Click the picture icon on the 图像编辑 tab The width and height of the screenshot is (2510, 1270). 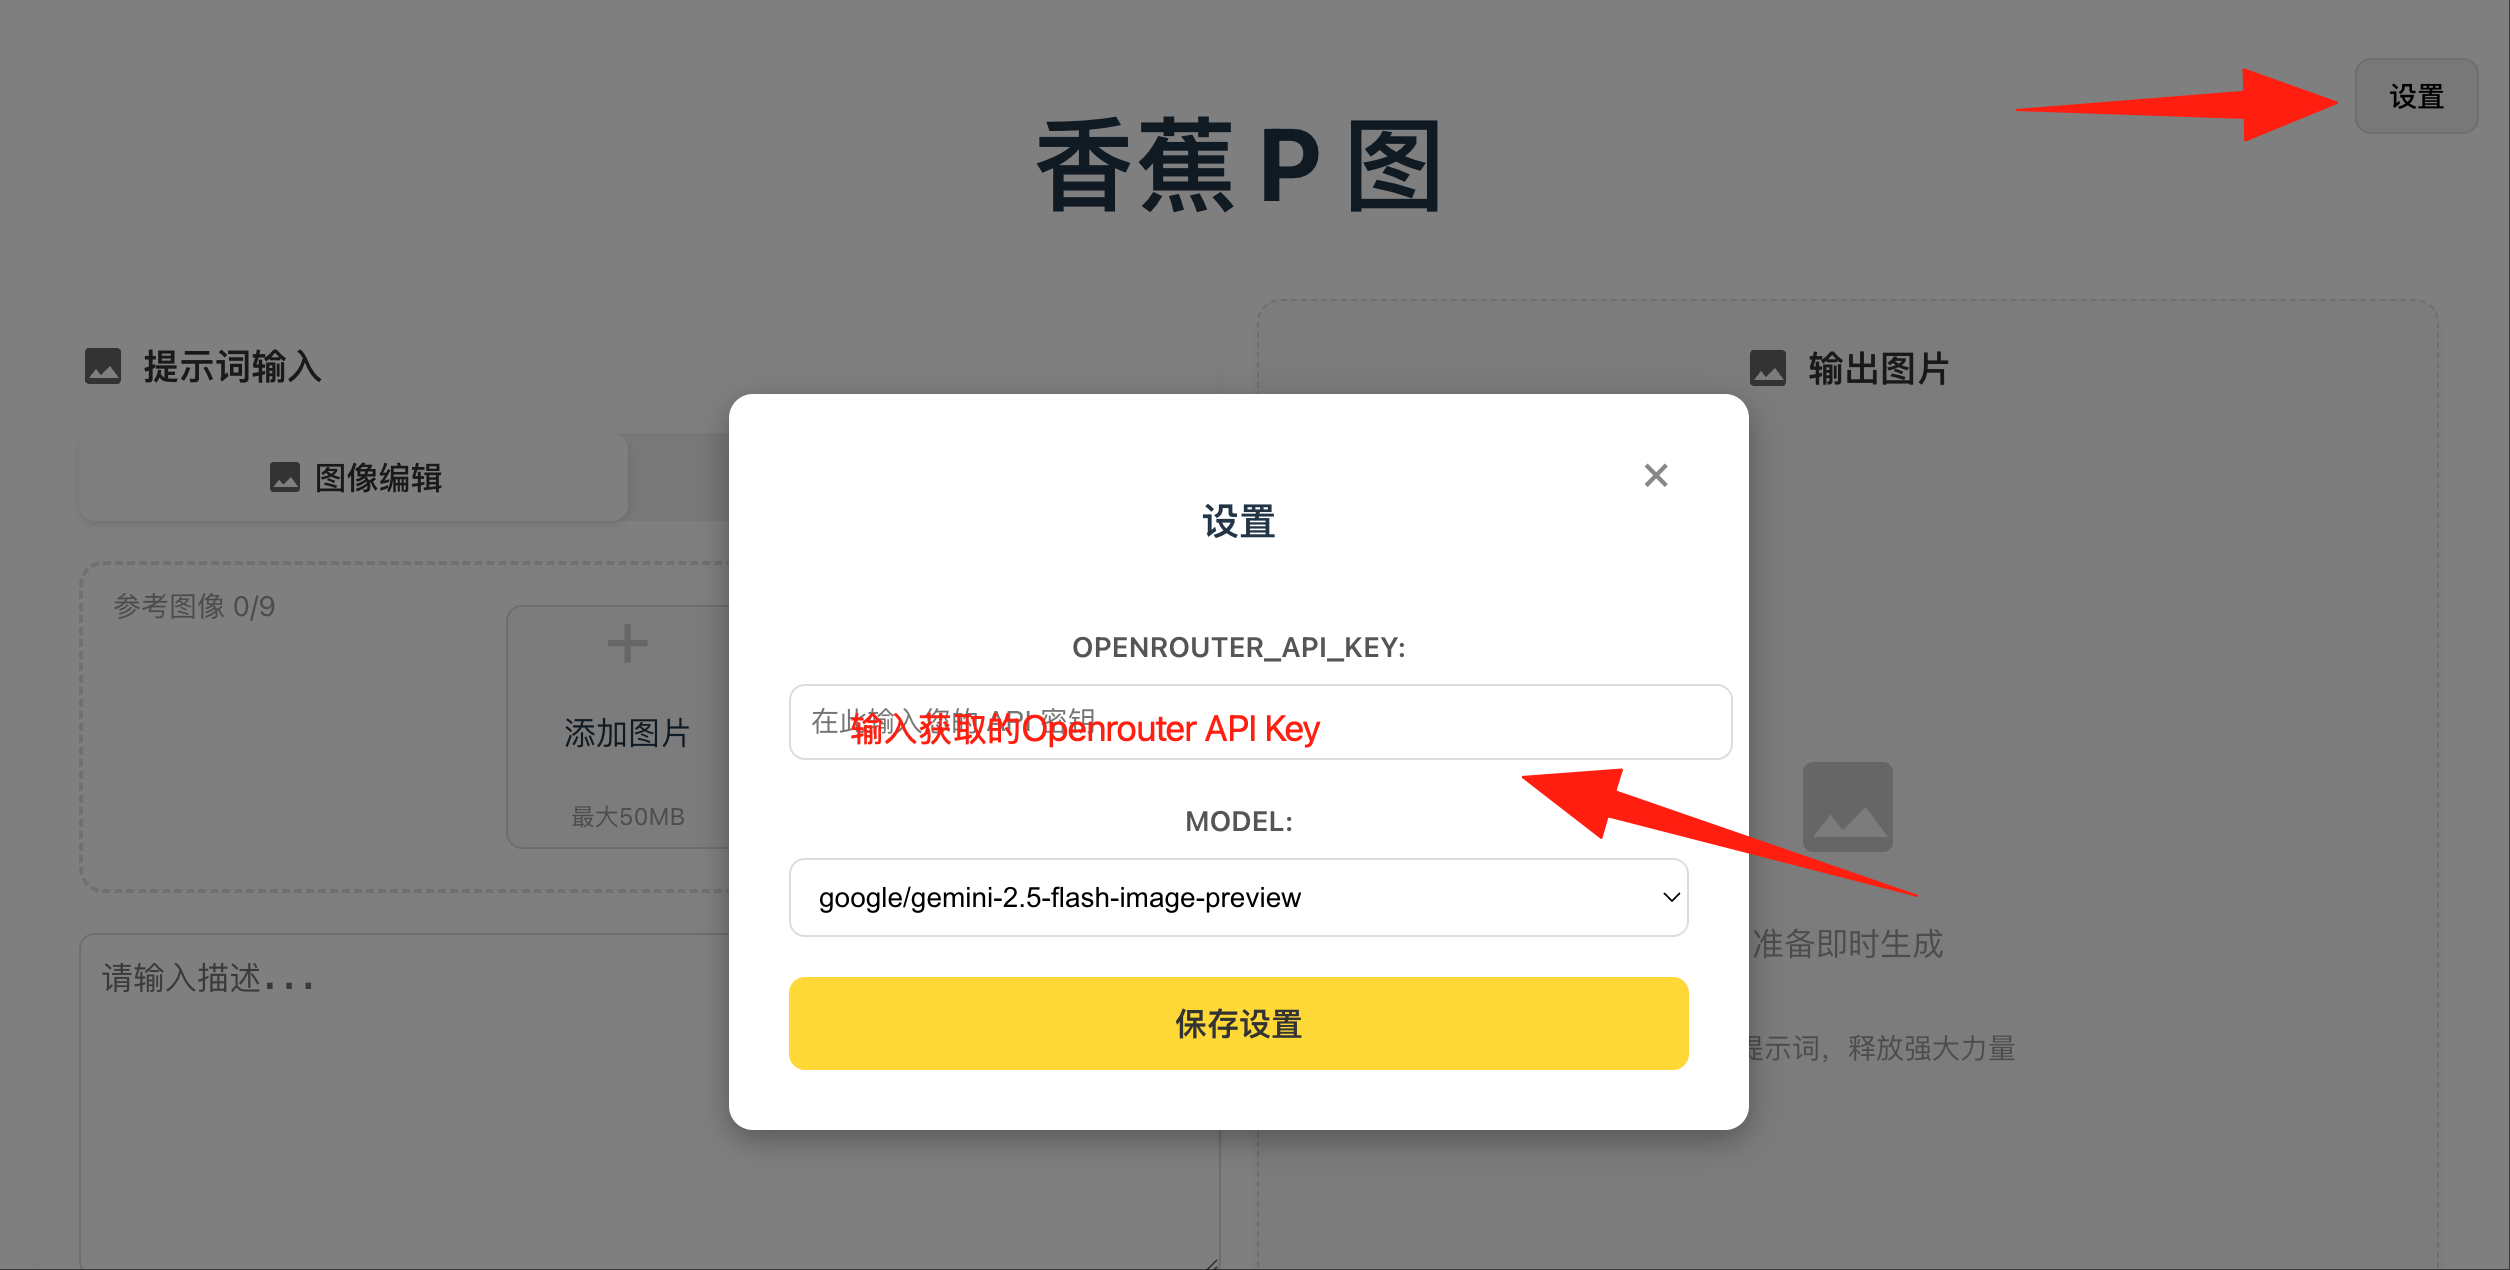pos(285,477)
